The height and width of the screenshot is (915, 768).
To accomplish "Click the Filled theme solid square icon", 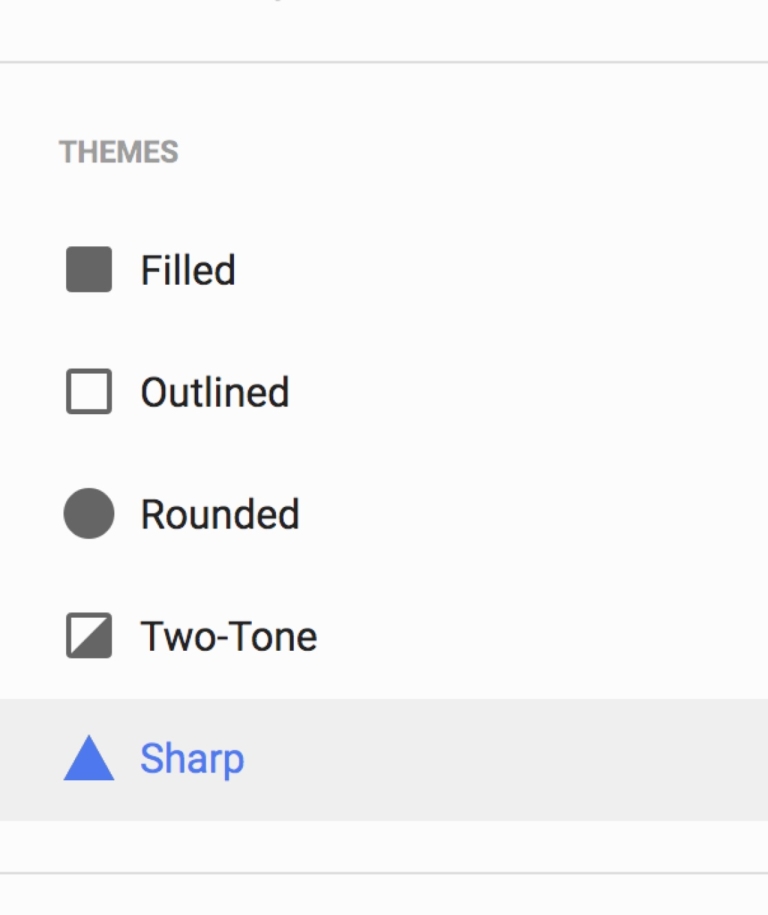I will click(89, 270).
